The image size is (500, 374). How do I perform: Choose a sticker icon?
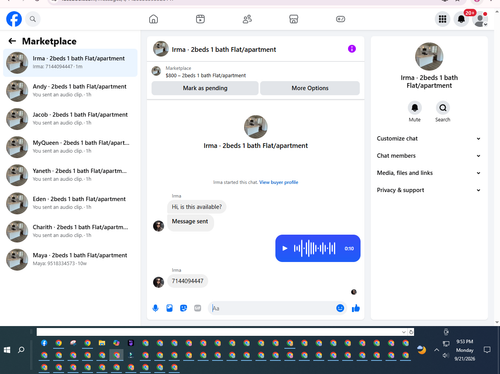coord(183,308)
